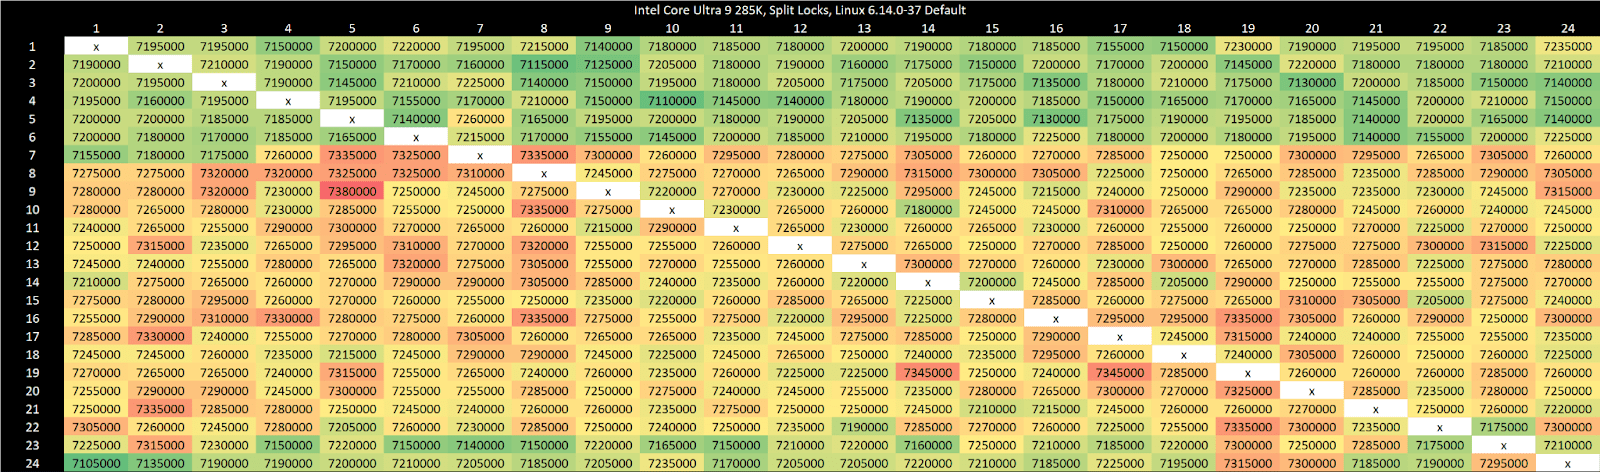Click 7315000 in row 12, column 2
The height and width of the screenshot is (472, 1600).
coord(160,246)
